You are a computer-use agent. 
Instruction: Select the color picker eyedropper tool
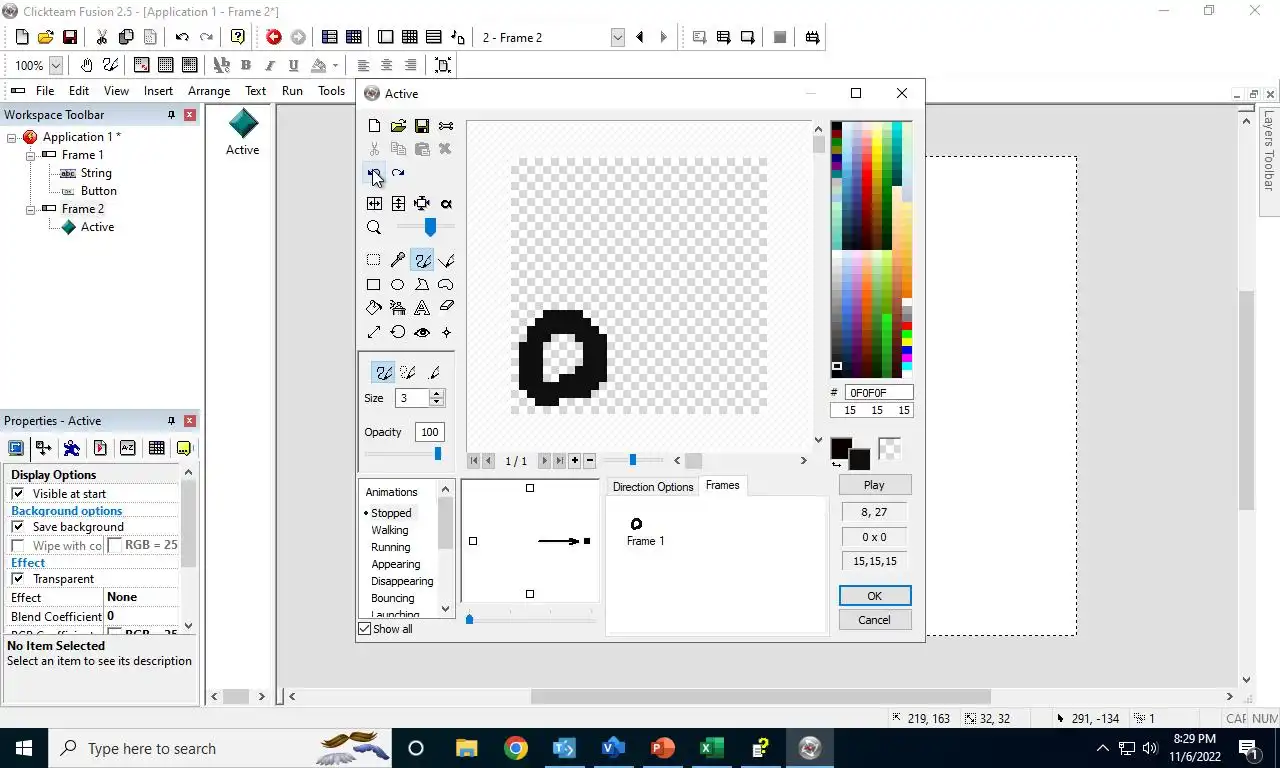click(x=398, y=260)
